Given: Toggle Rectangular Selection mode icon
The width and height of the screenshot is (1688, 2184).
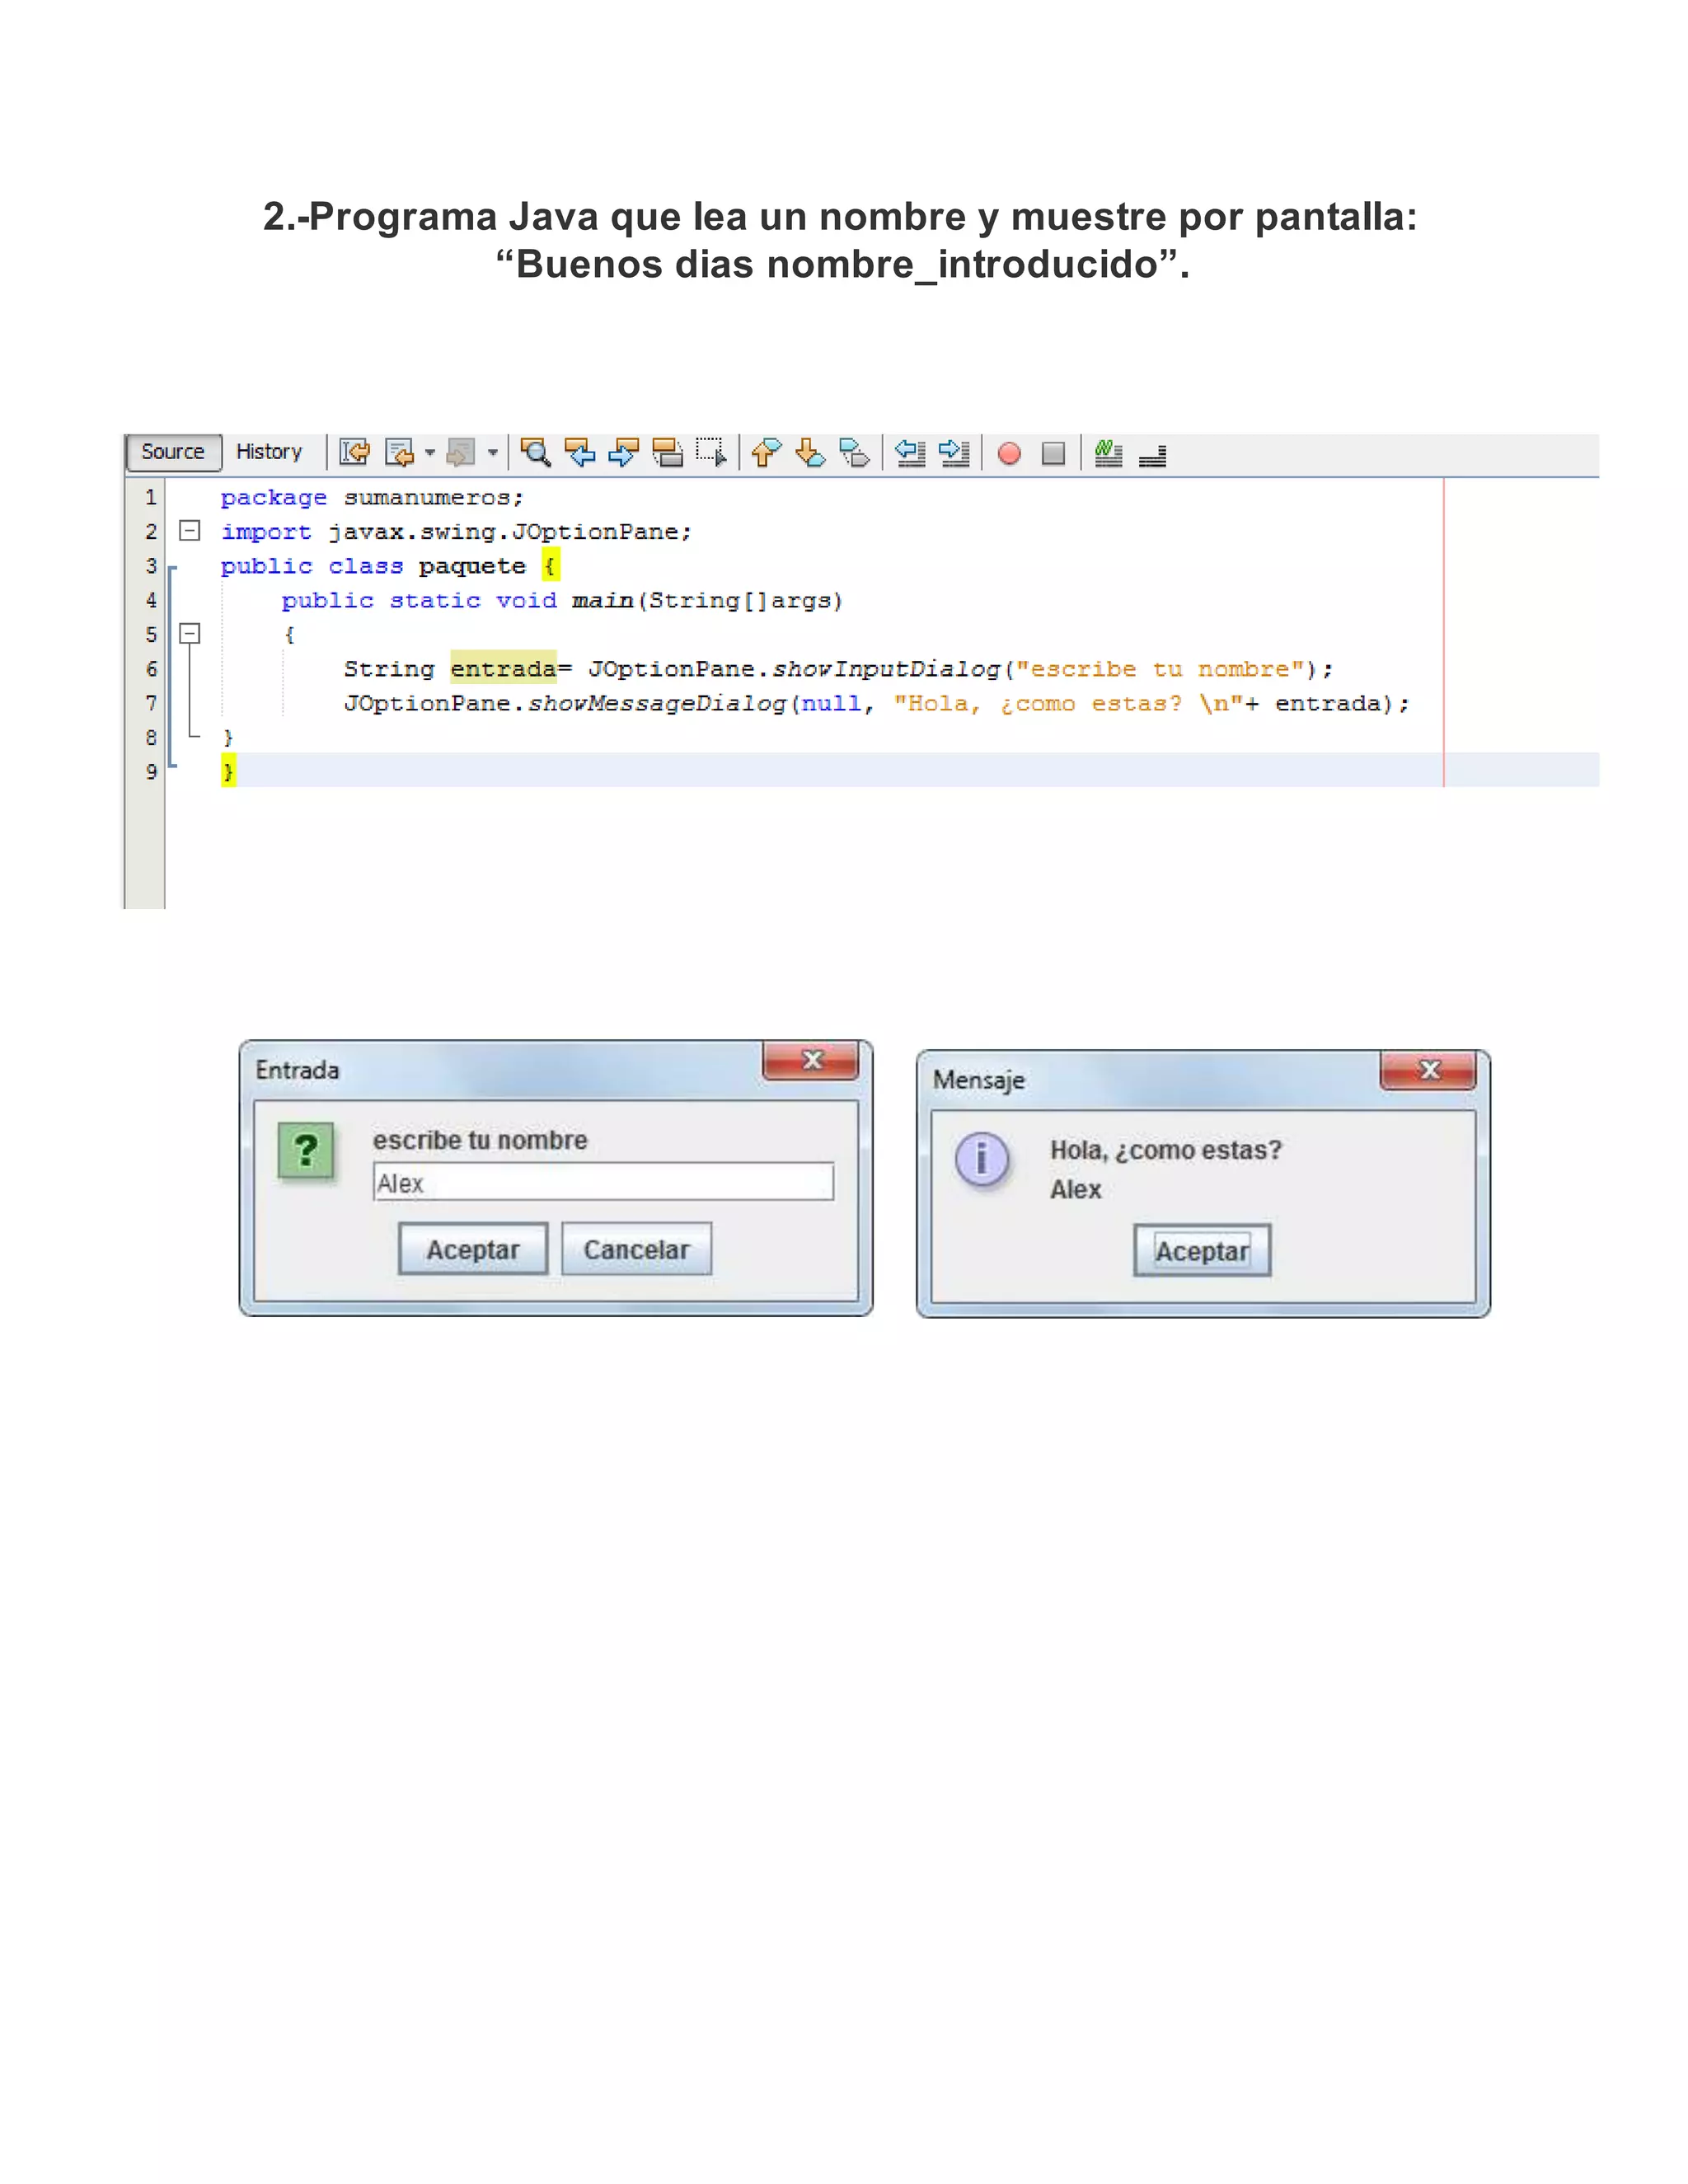Looking at the screenshot, I should tap(711, 453).
